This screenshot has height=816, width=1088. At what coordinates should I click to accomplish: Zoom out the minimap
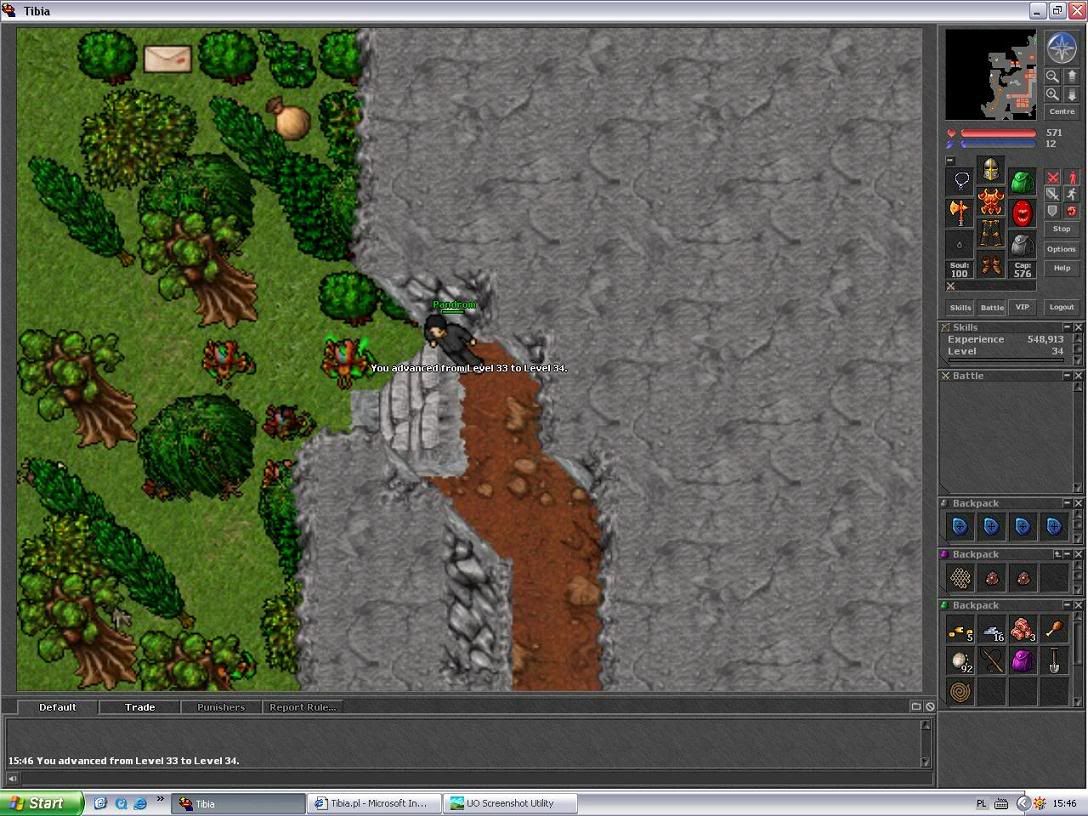tap(1053, 76)
